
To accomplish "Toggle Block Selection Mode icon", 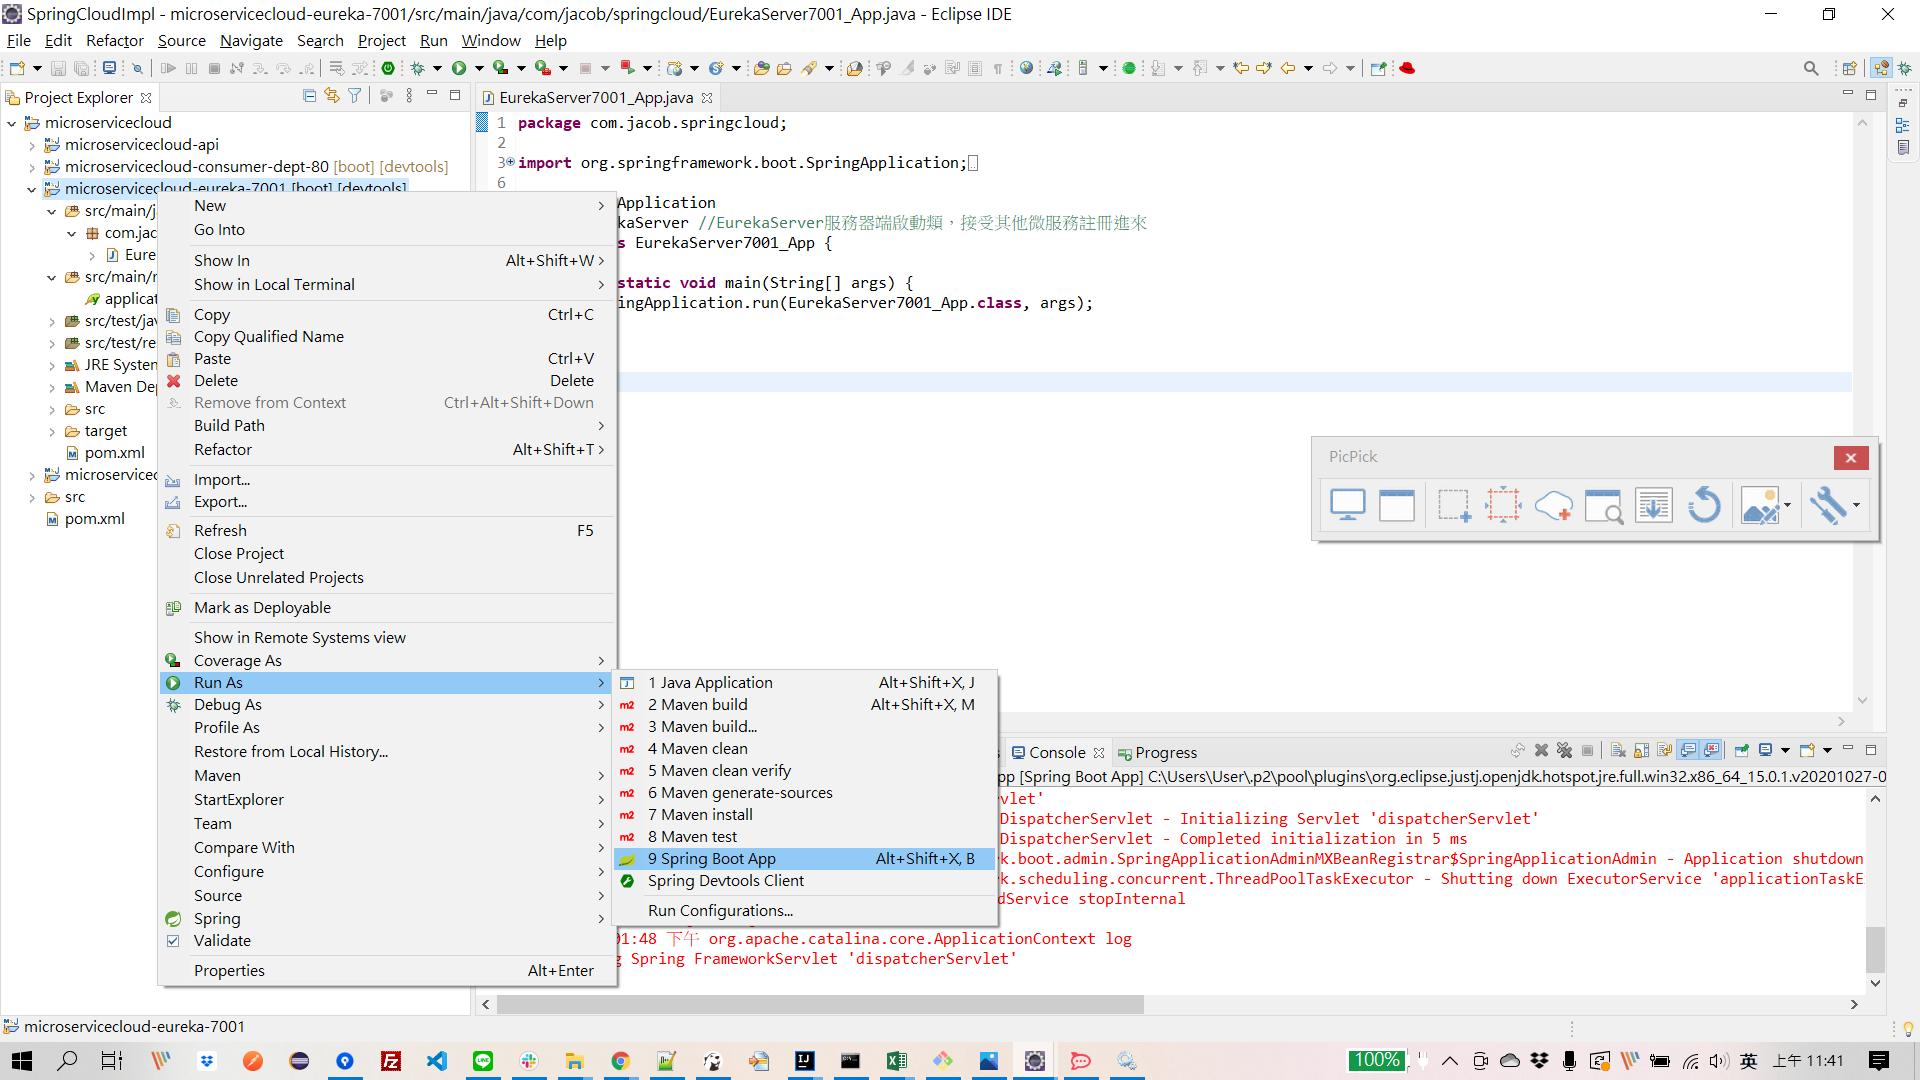I will coord(975,68).
